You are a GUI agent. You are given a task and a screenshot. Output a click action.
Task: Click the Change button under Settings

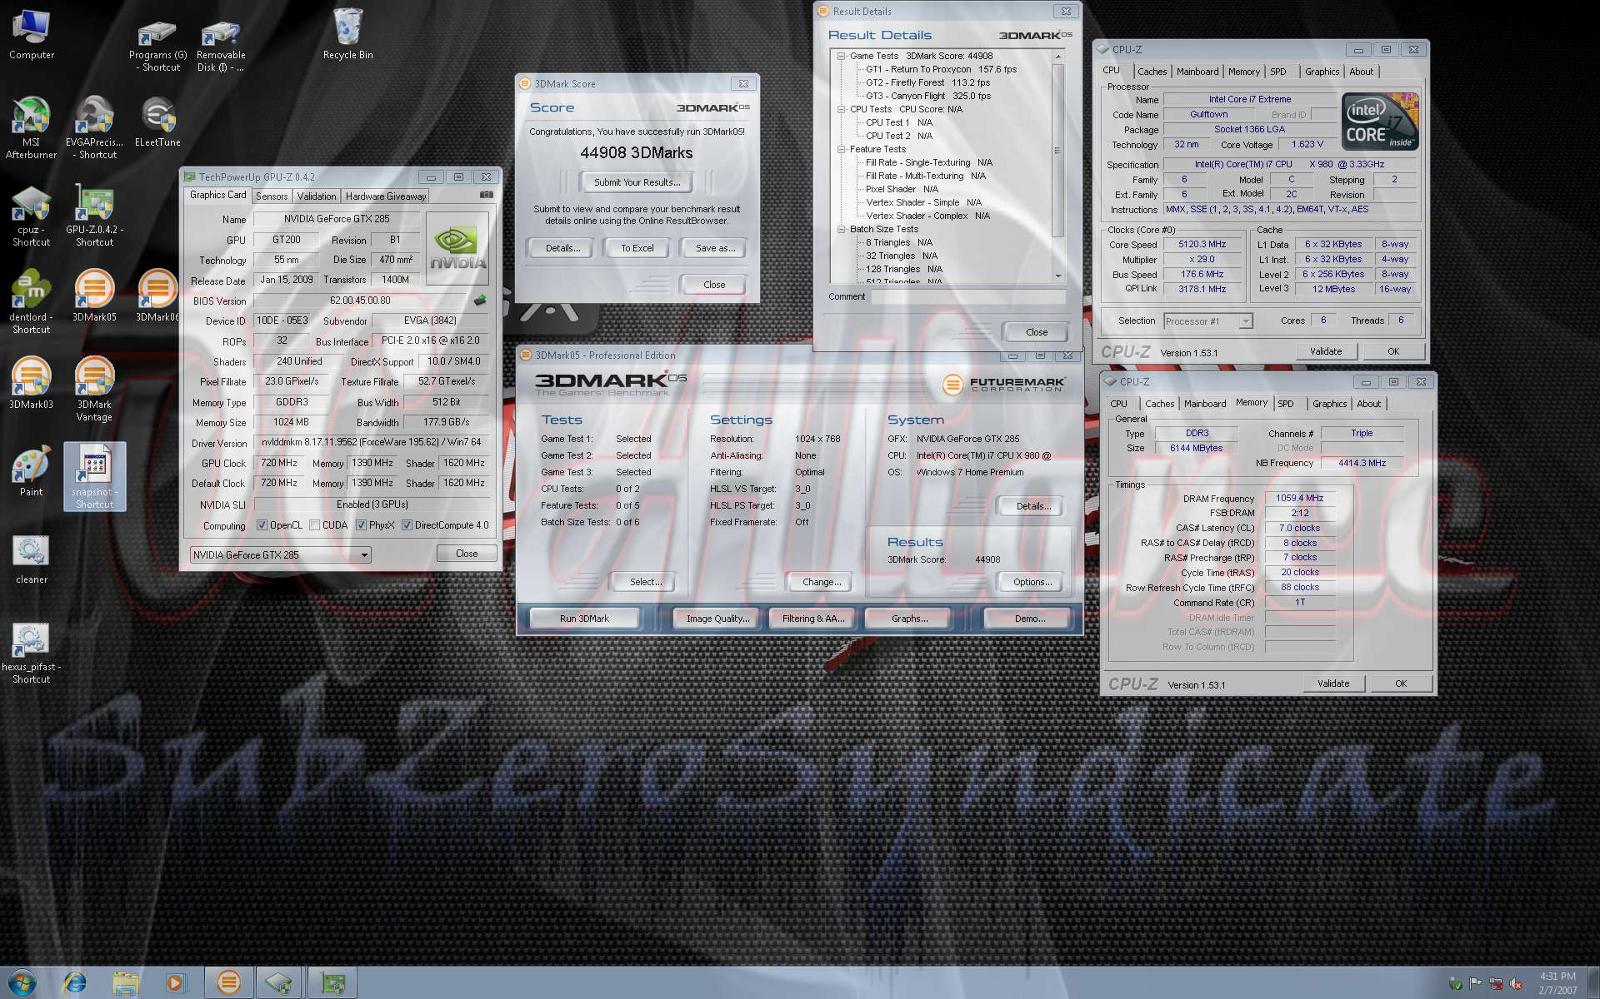point(820,582)
